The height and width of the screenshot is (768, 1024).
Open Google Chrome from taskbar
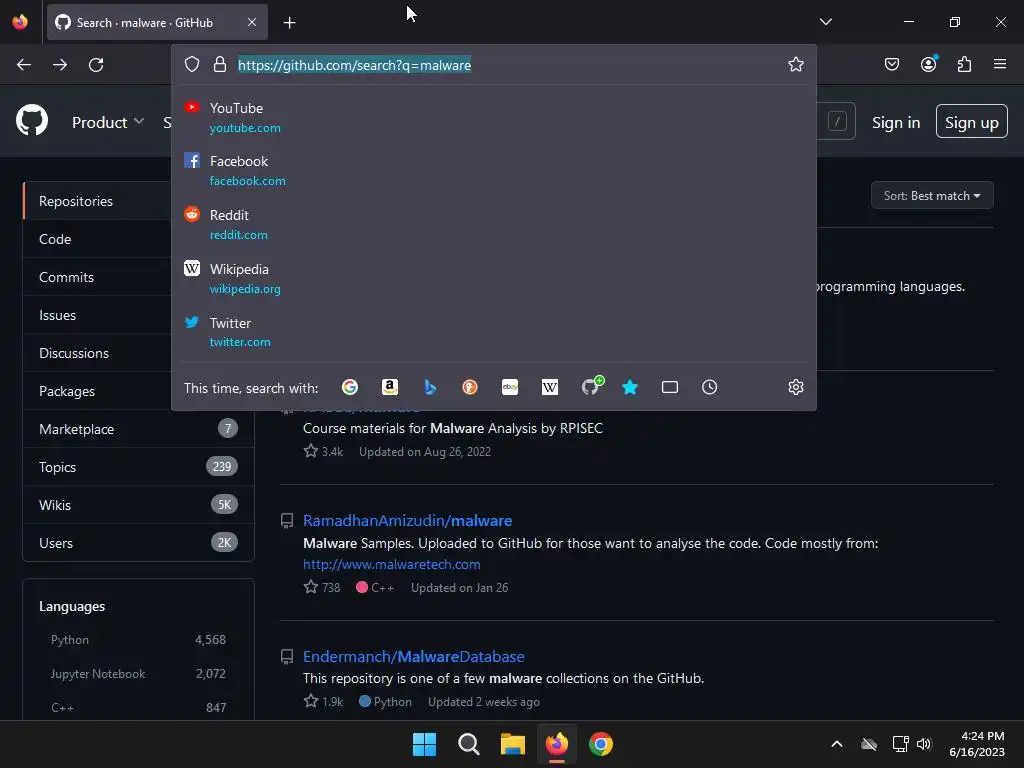tap(601, 744)
